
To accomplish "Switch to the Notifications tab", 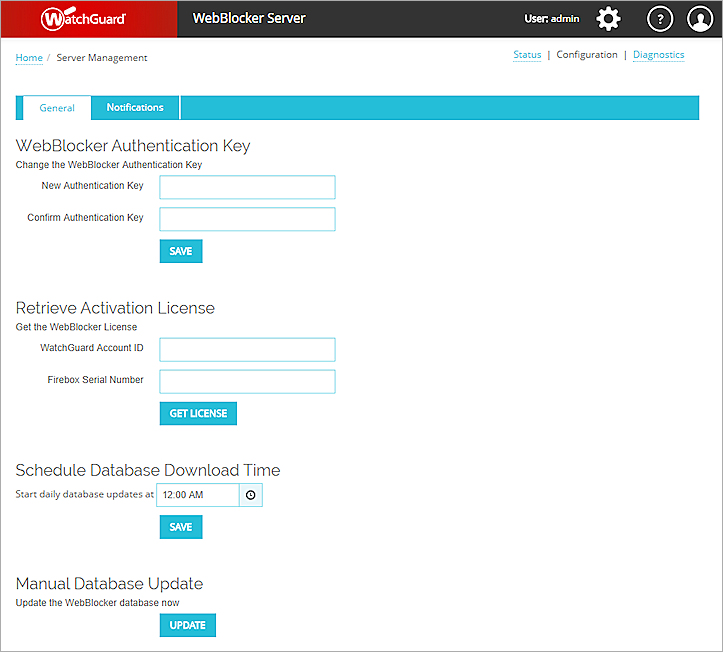I will (x=135, y=108).
